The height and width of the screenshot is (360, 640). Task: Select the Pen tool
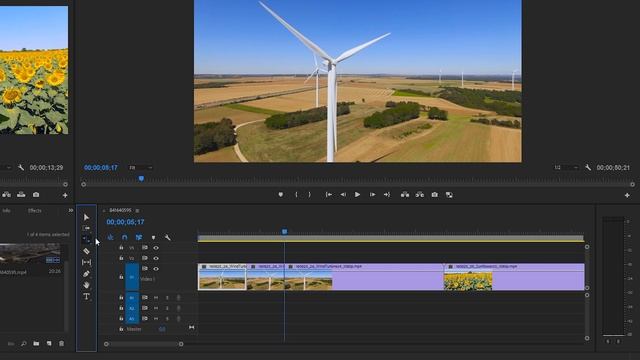click(x=86, y=273)
